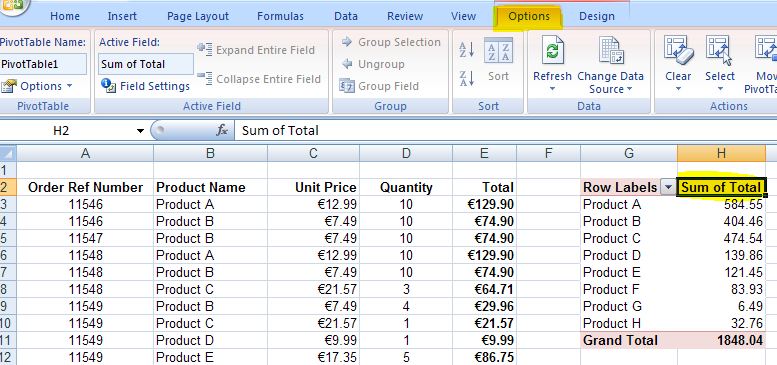Image resolution: width=777 pixels, height=365 pixels.
Task: Click the Quantity header cell
Action: point(406,187)
